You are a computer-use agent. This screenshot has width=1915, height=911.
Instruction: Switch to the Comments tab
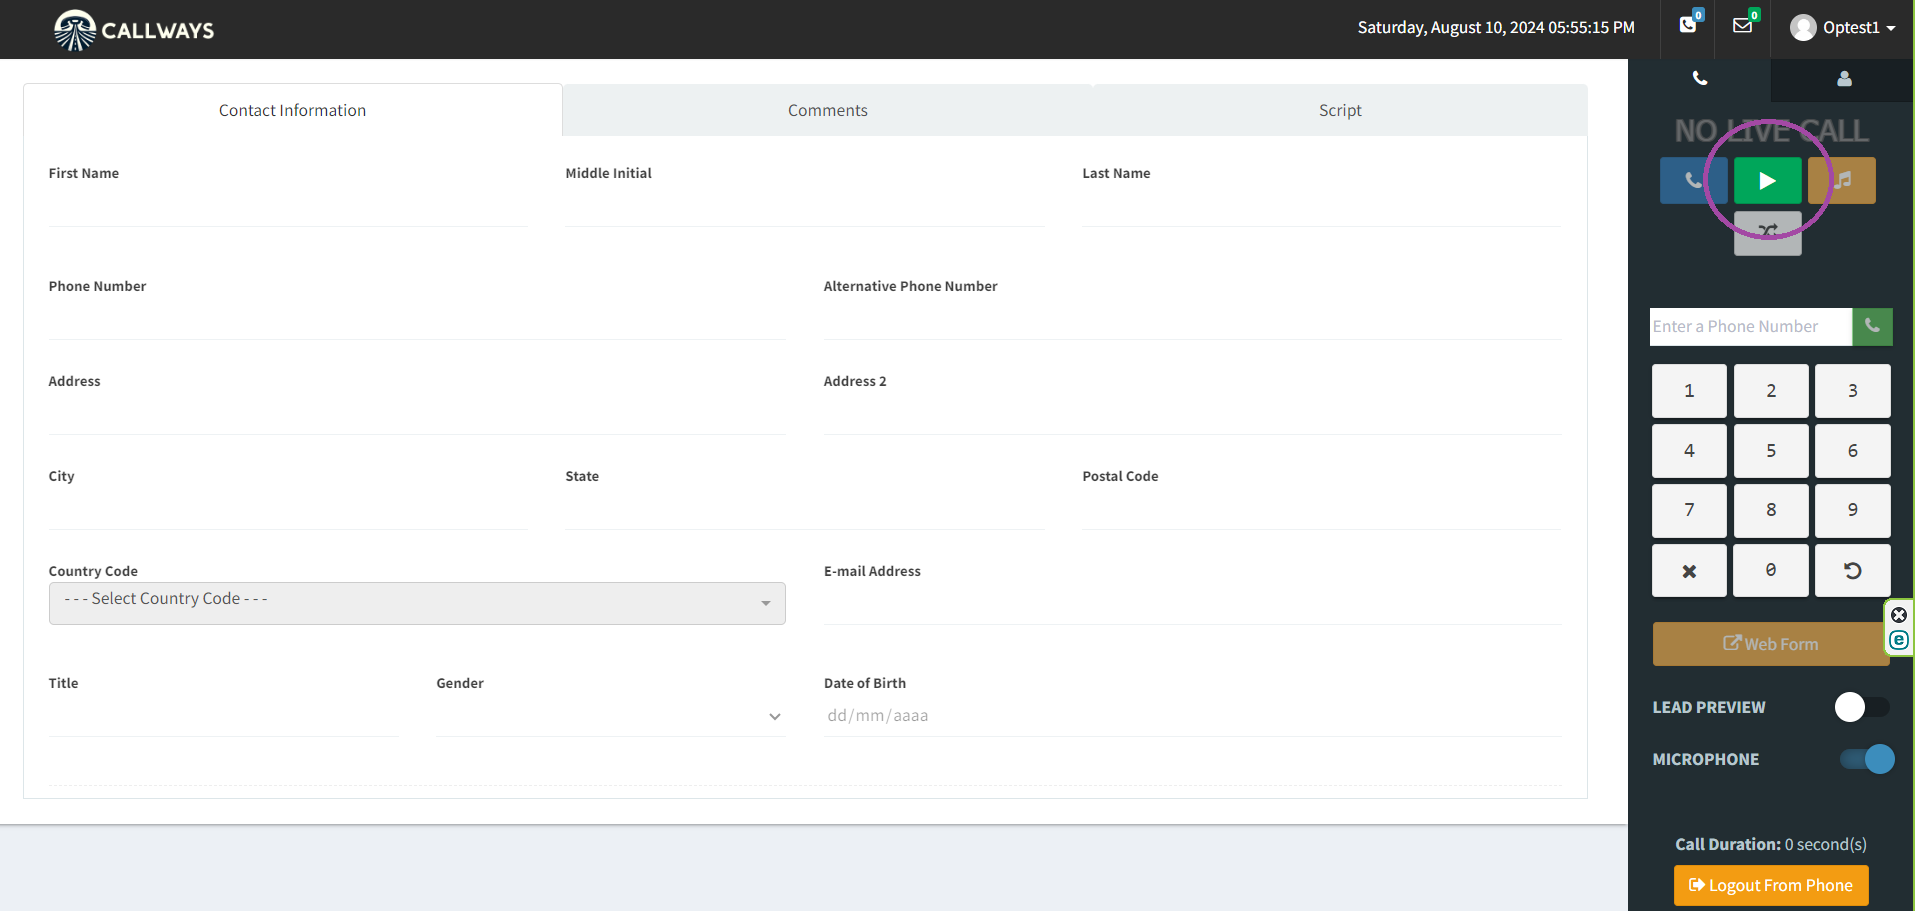[x=827, y=110]
